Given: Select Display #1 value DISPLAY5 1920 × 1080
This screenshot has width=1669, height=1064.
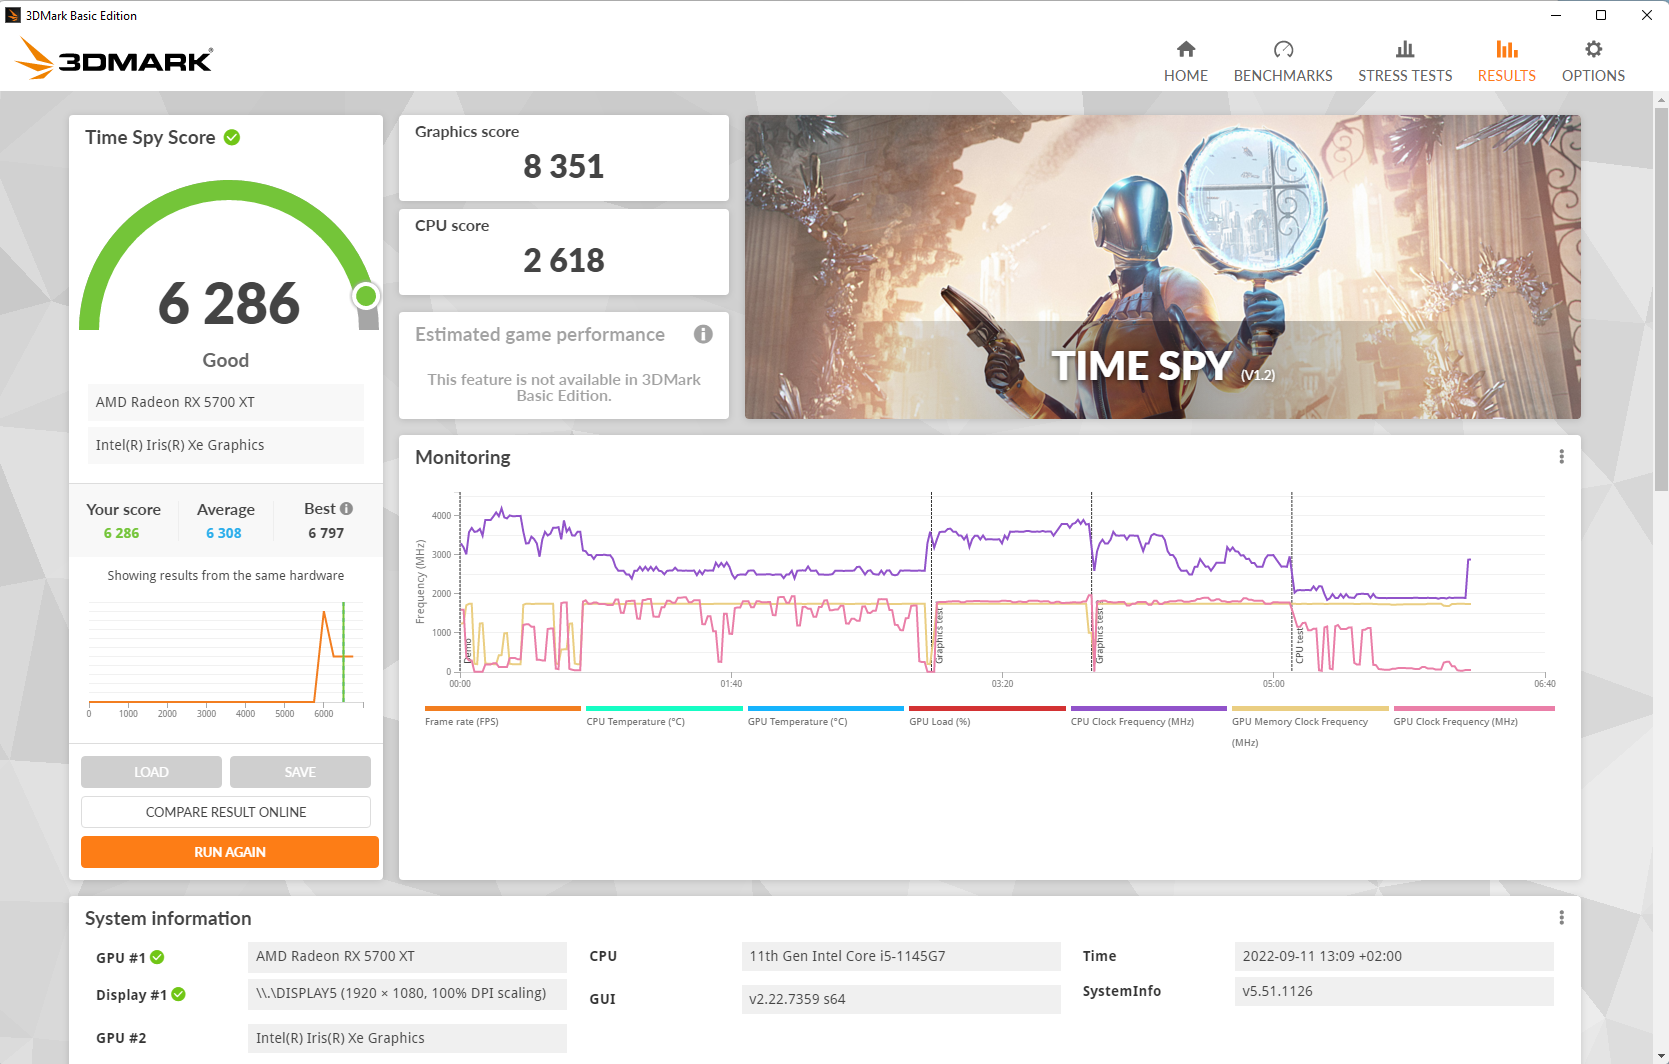Looking at the screenshot, I should pos(407,994).
